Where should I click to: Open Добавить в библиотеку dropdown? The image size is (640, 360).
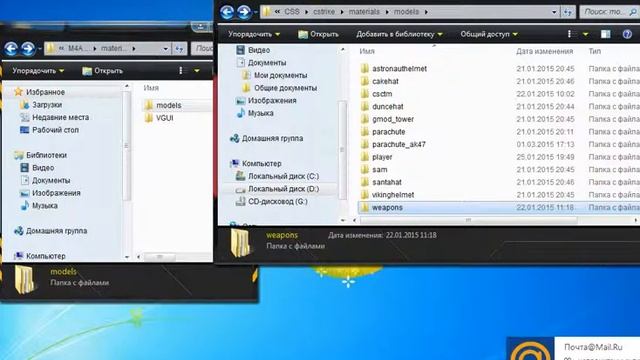[399, 34]
